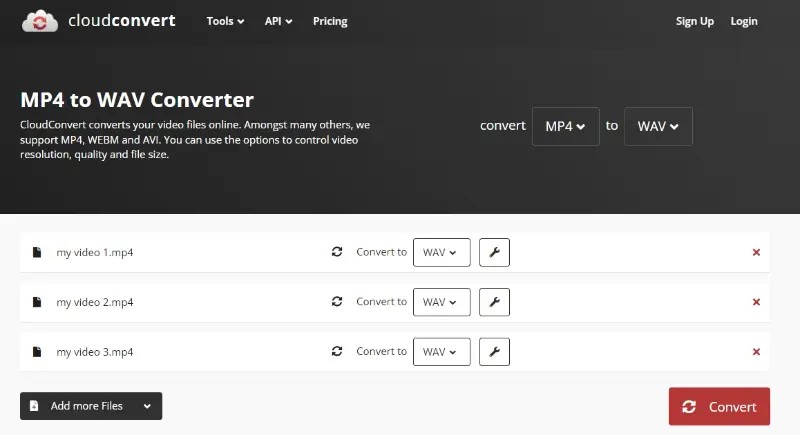Remove my video 1.mp4 with red X

click(756, 252)
